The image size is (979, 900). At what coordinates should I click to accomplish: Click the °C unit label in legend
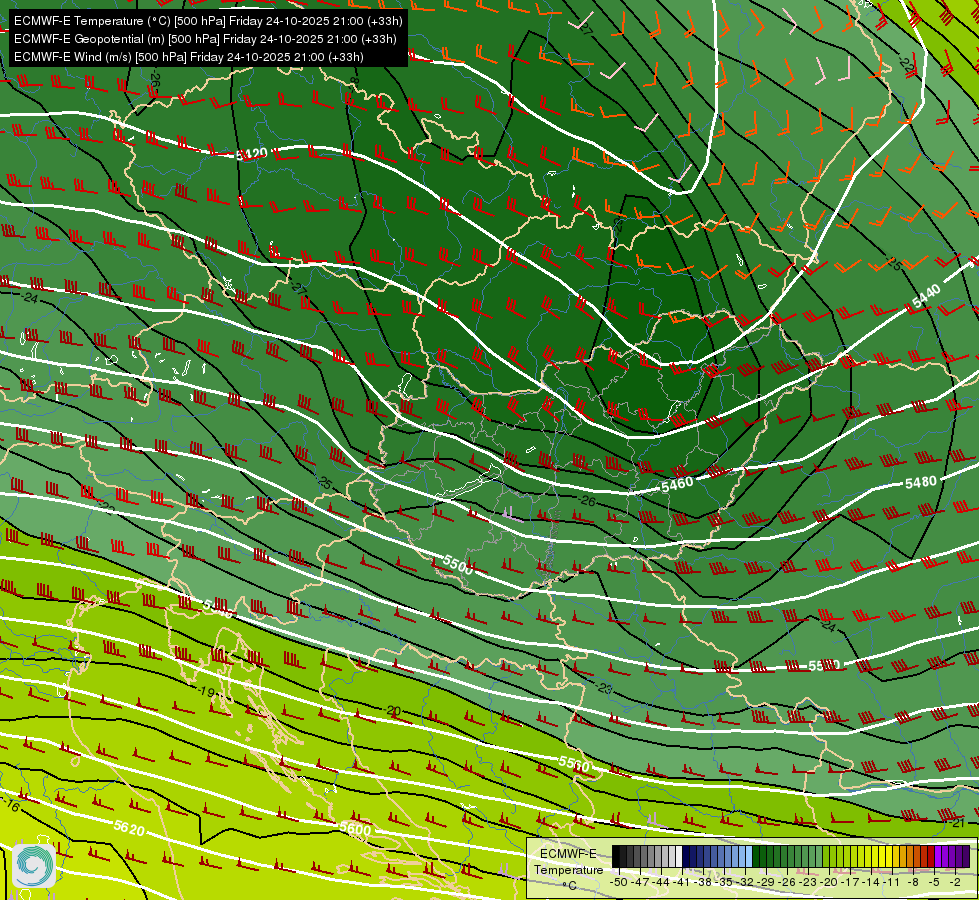(569, 886)
